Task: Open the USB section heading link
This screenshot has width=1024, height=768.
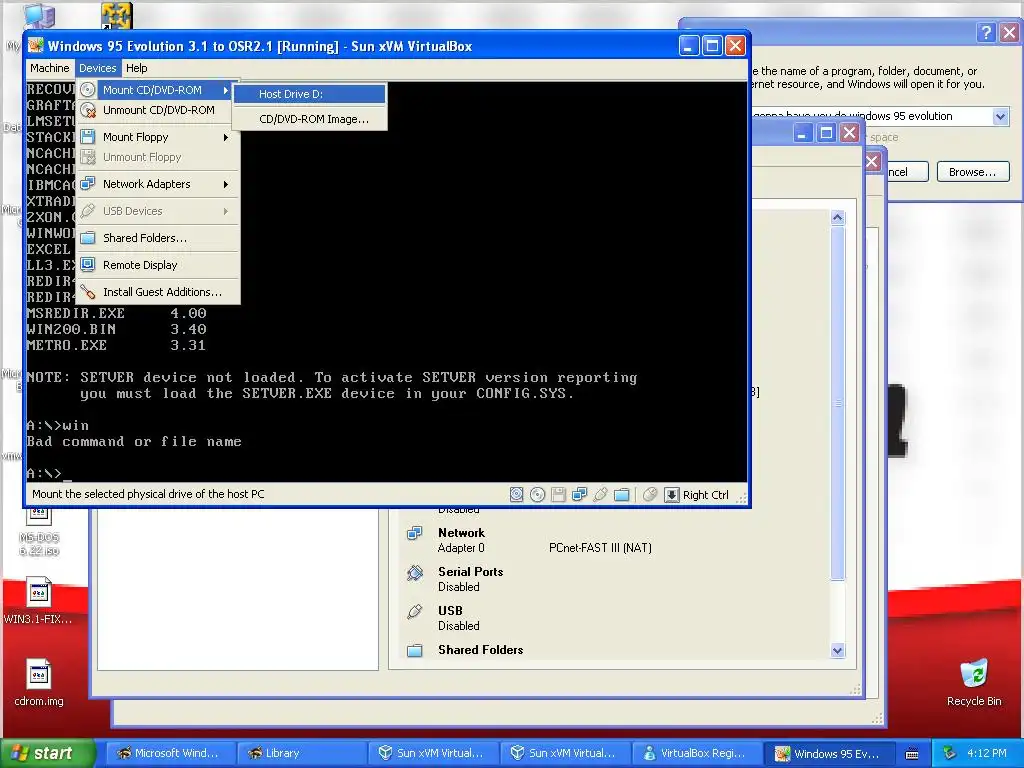Action: point(450,611)
